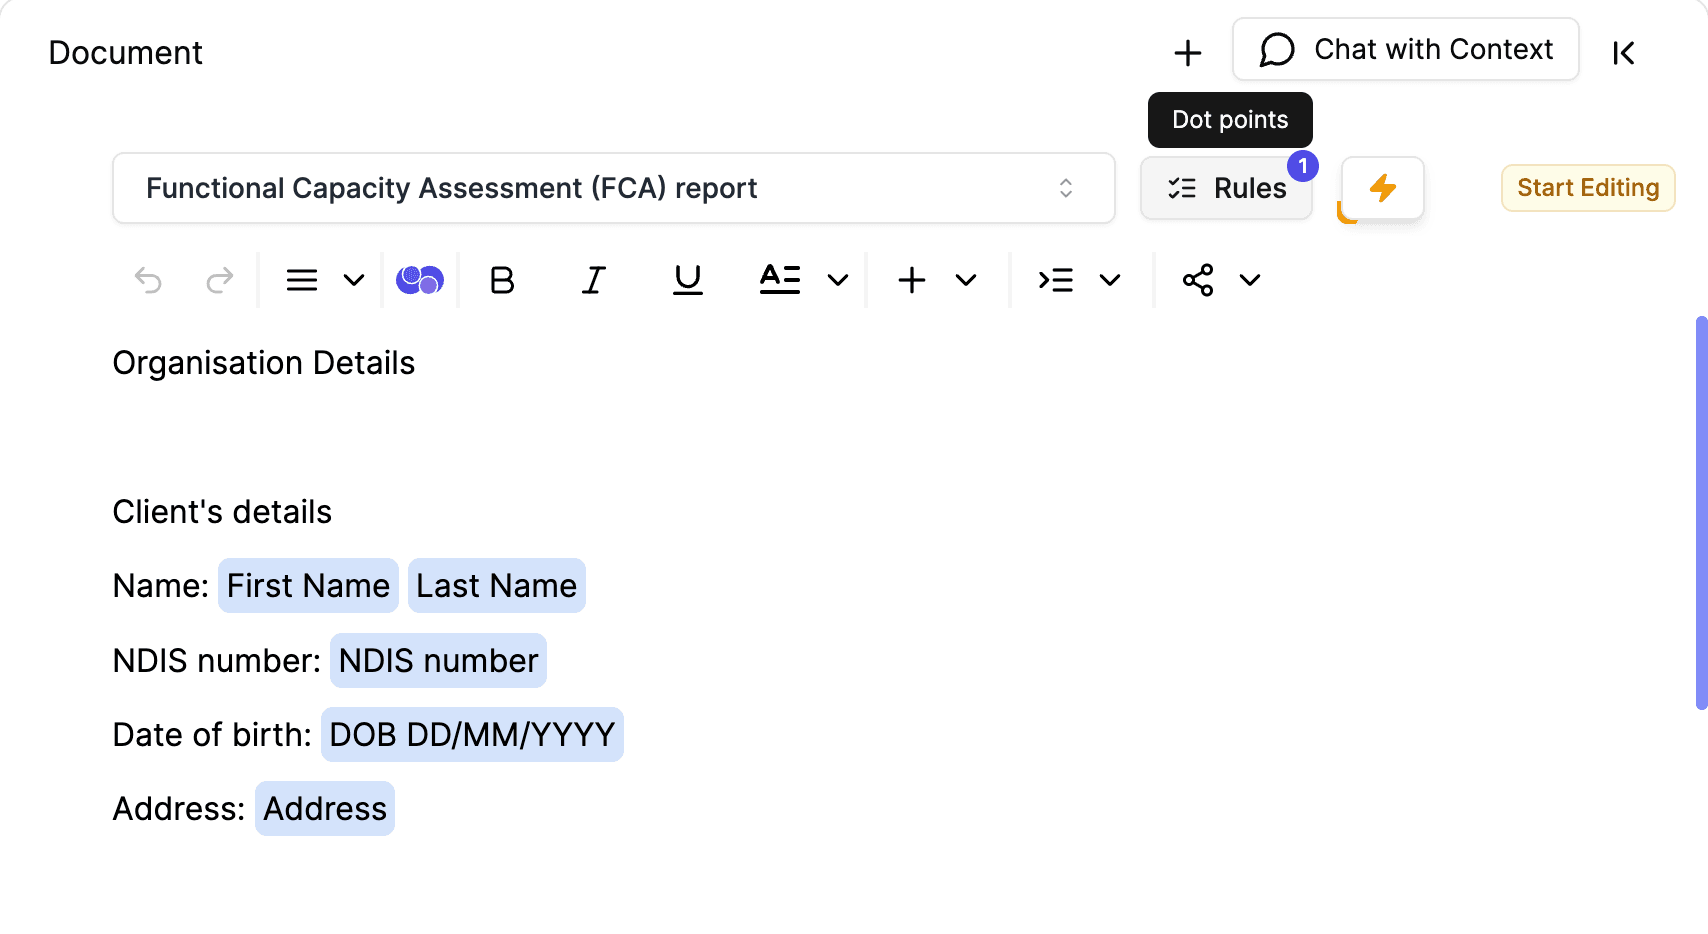Click the orange lightning bolt button
This screenshot has width=1708, height=934.
(1382, 188)
